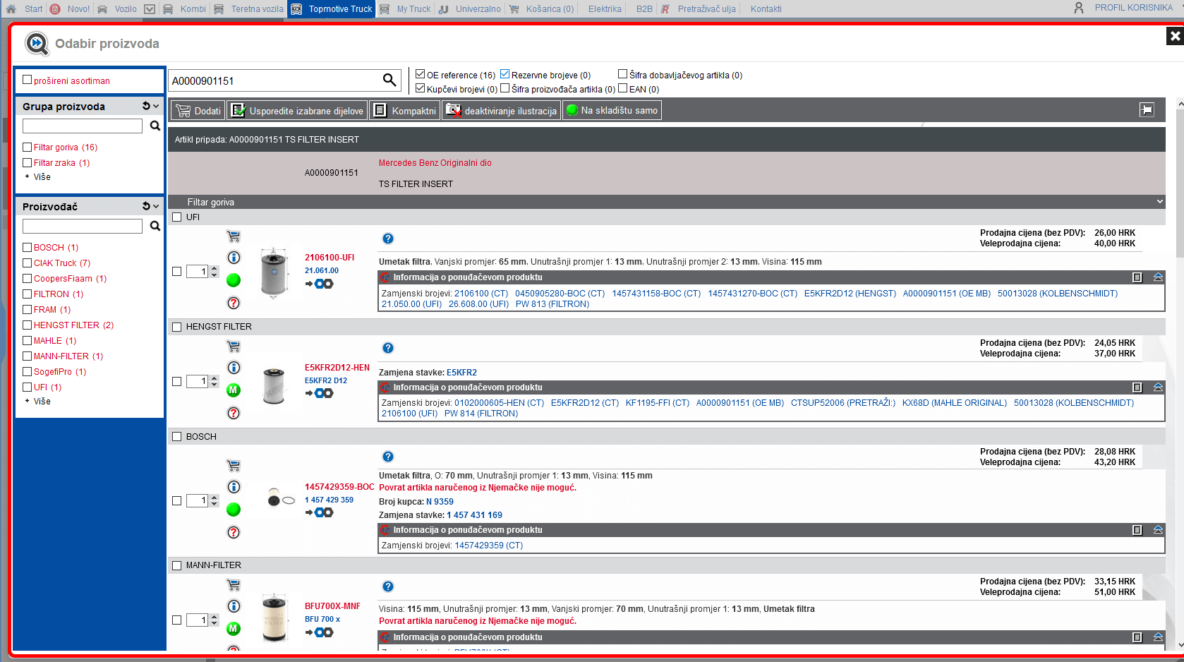Image resolution: width=1184 pixels, height=662 pixels.
Task: Click the link icon under 21.061.00
Action: click(319, 284)
